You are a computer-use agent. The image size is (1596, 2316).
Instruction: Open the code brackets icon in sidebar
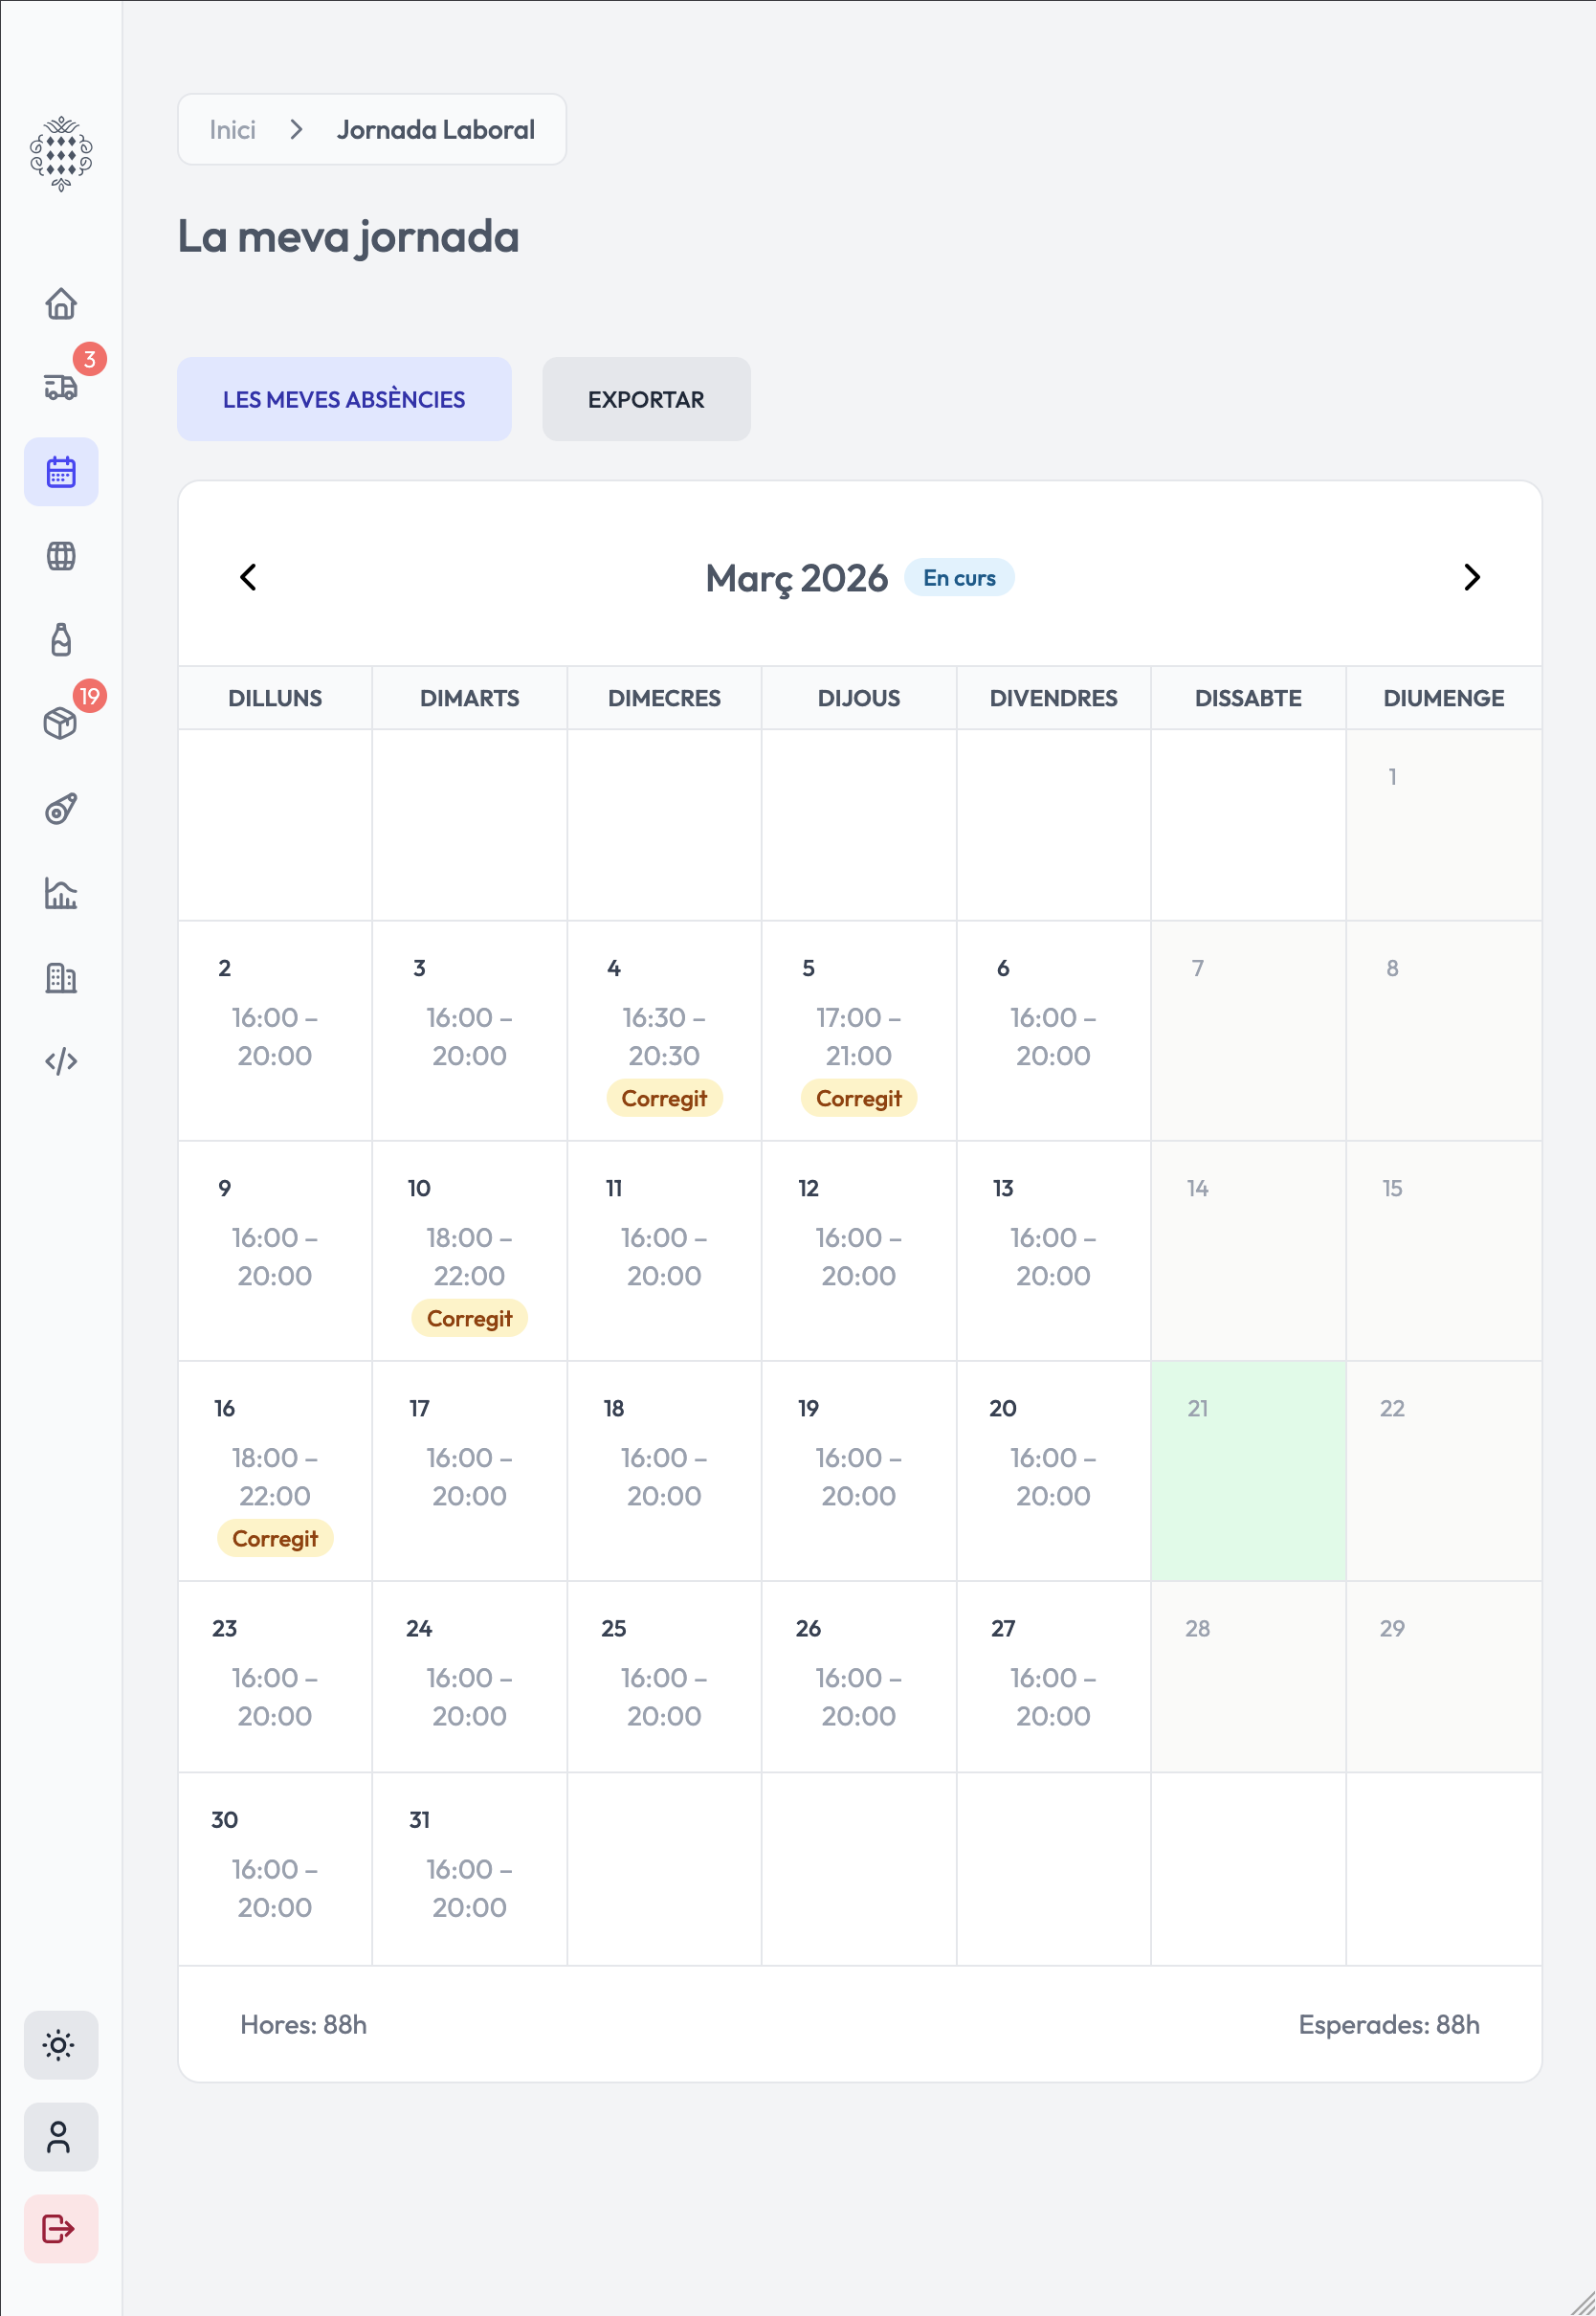click(x=61, y=1061)
